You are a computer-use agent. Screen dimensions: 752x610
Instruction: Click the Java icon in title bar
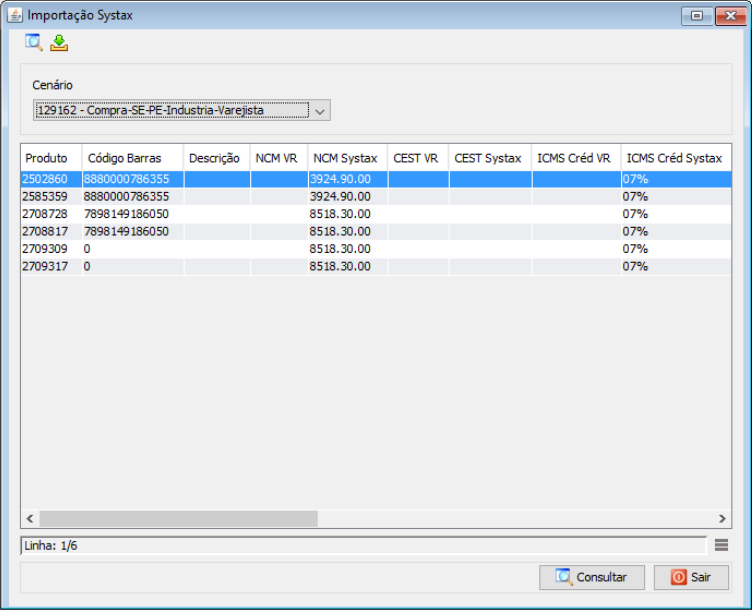pos(15,15)
